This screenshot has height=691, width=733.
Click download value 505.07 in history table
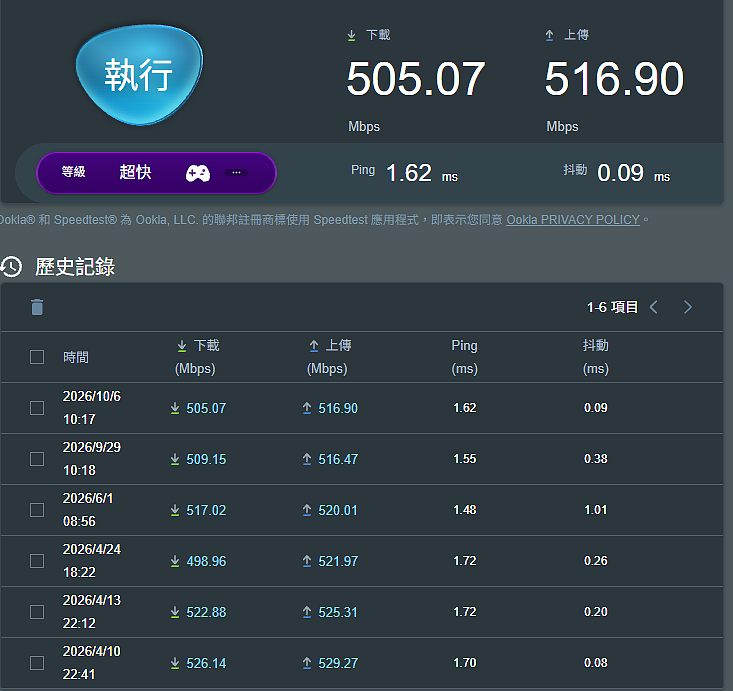(206, 408)
